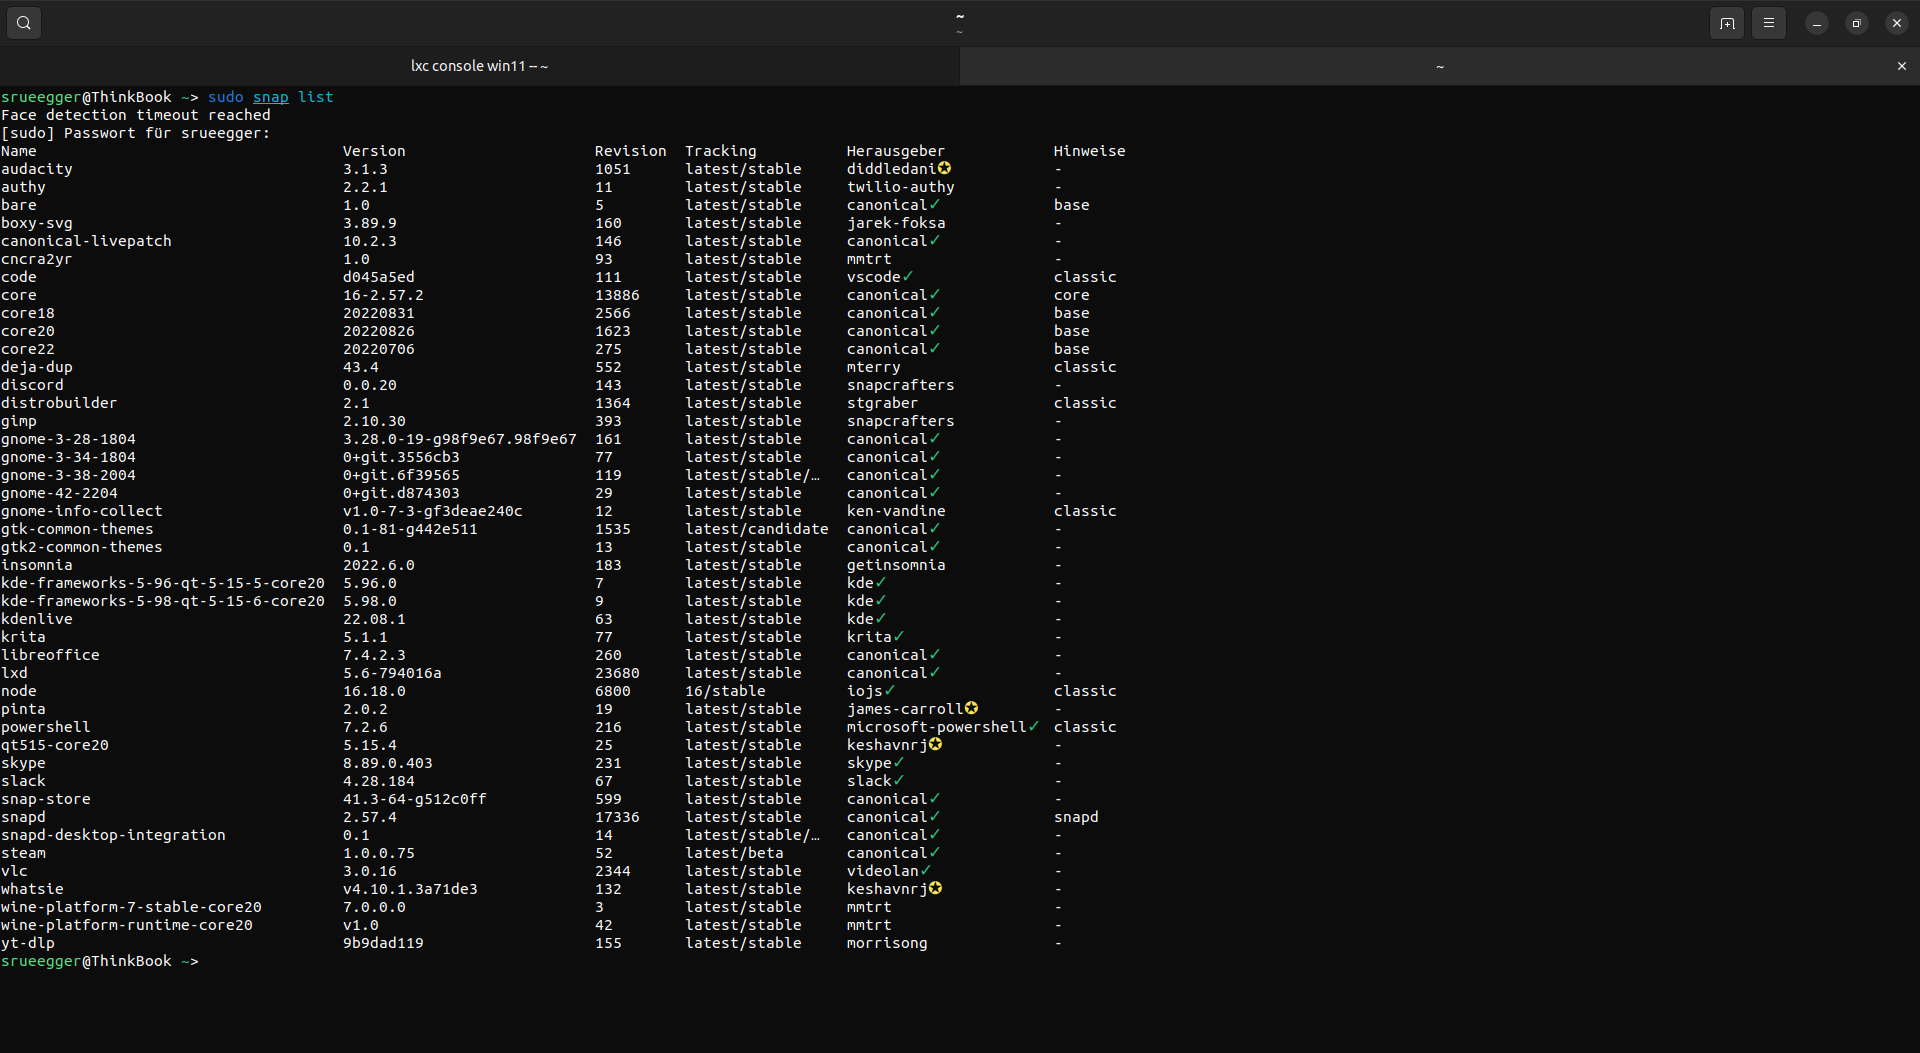This screenshot has height=1053, width=1920.
Task: Switch to 'lxc console win11' tab
Action: pos(480,66)
